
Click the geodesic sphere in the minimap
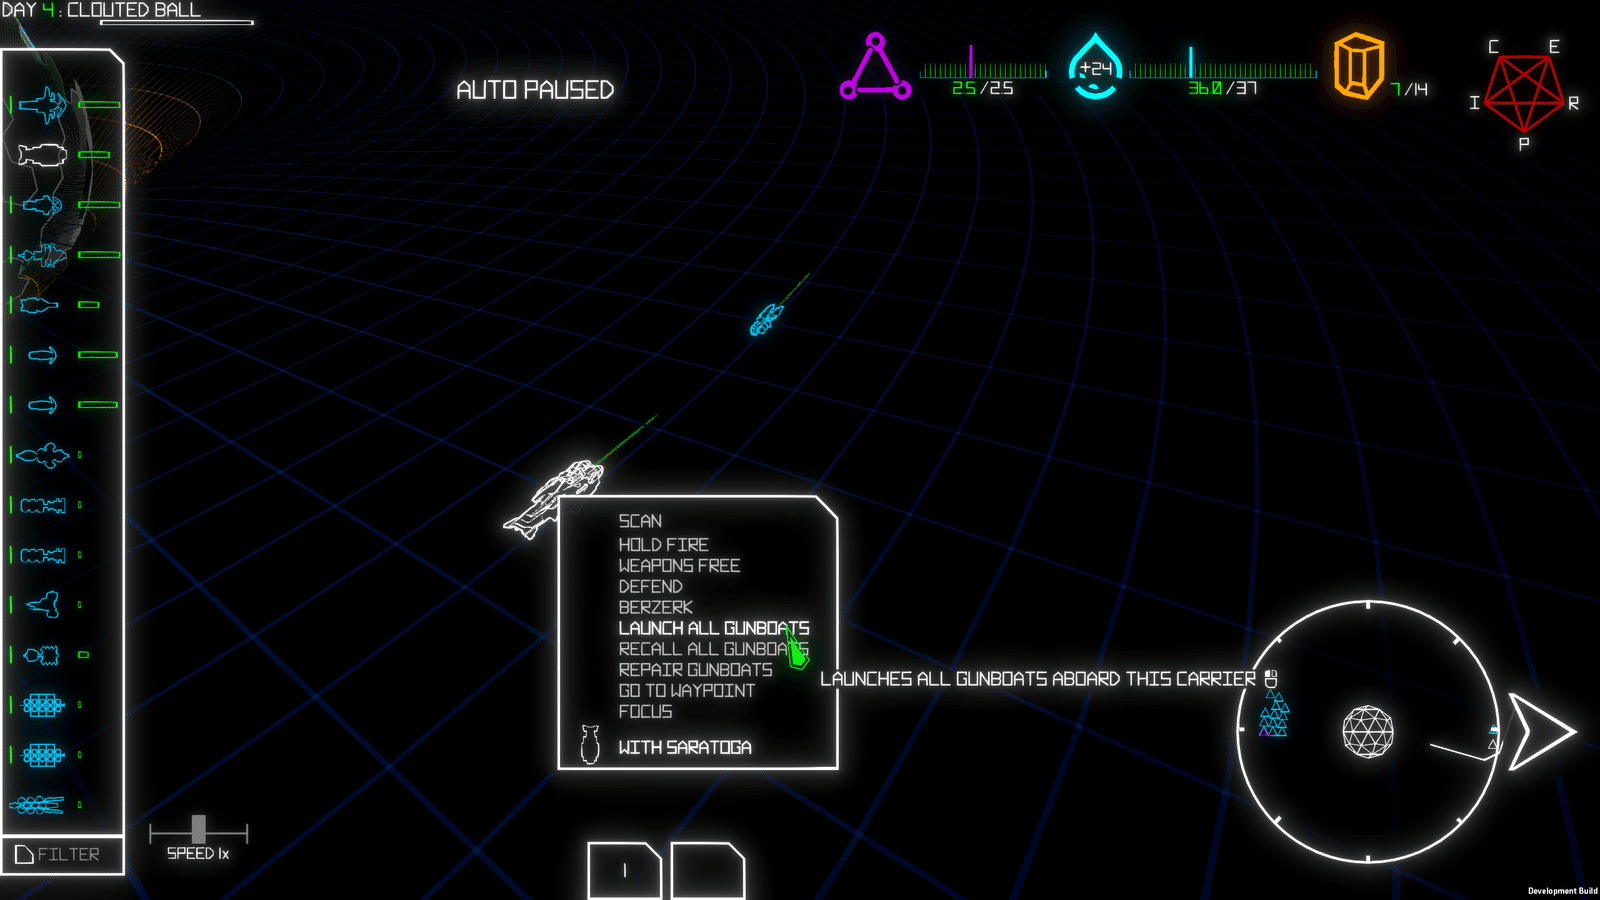pyautogui.click(x=1367, y=731)
